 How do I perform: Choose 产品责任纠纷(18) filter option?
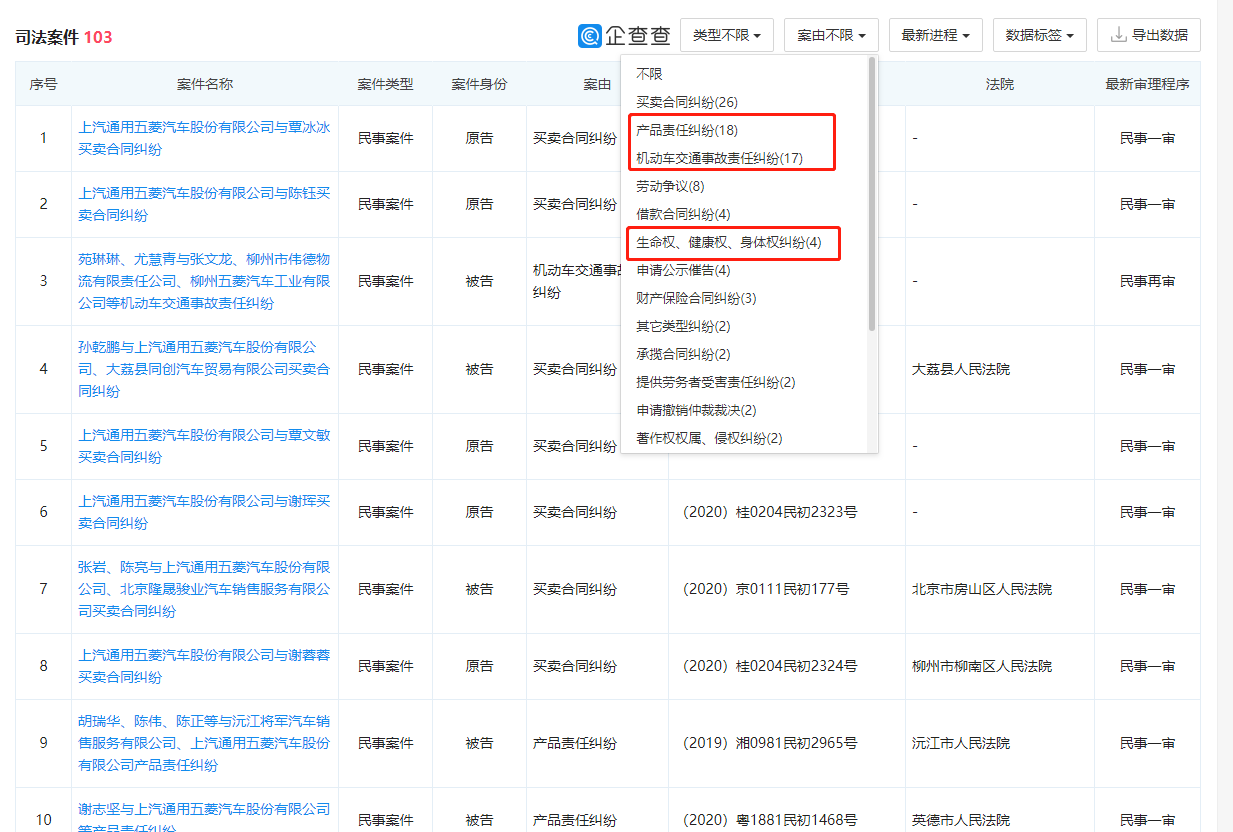687,130
